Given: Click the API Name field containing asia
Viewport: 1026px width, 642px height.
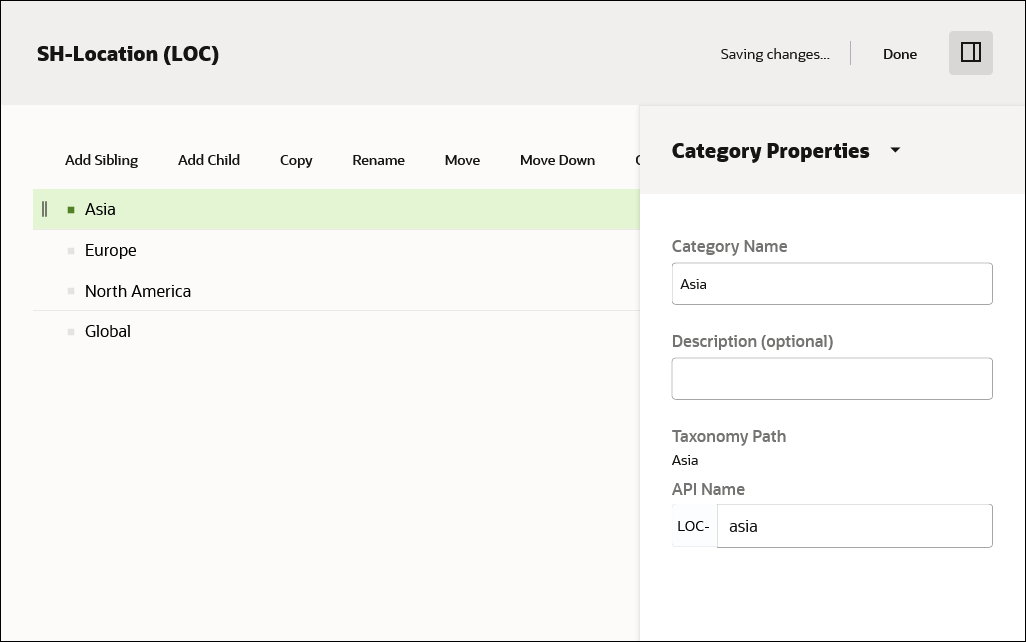Looking at the screenshot, I should tap(855, 525).
